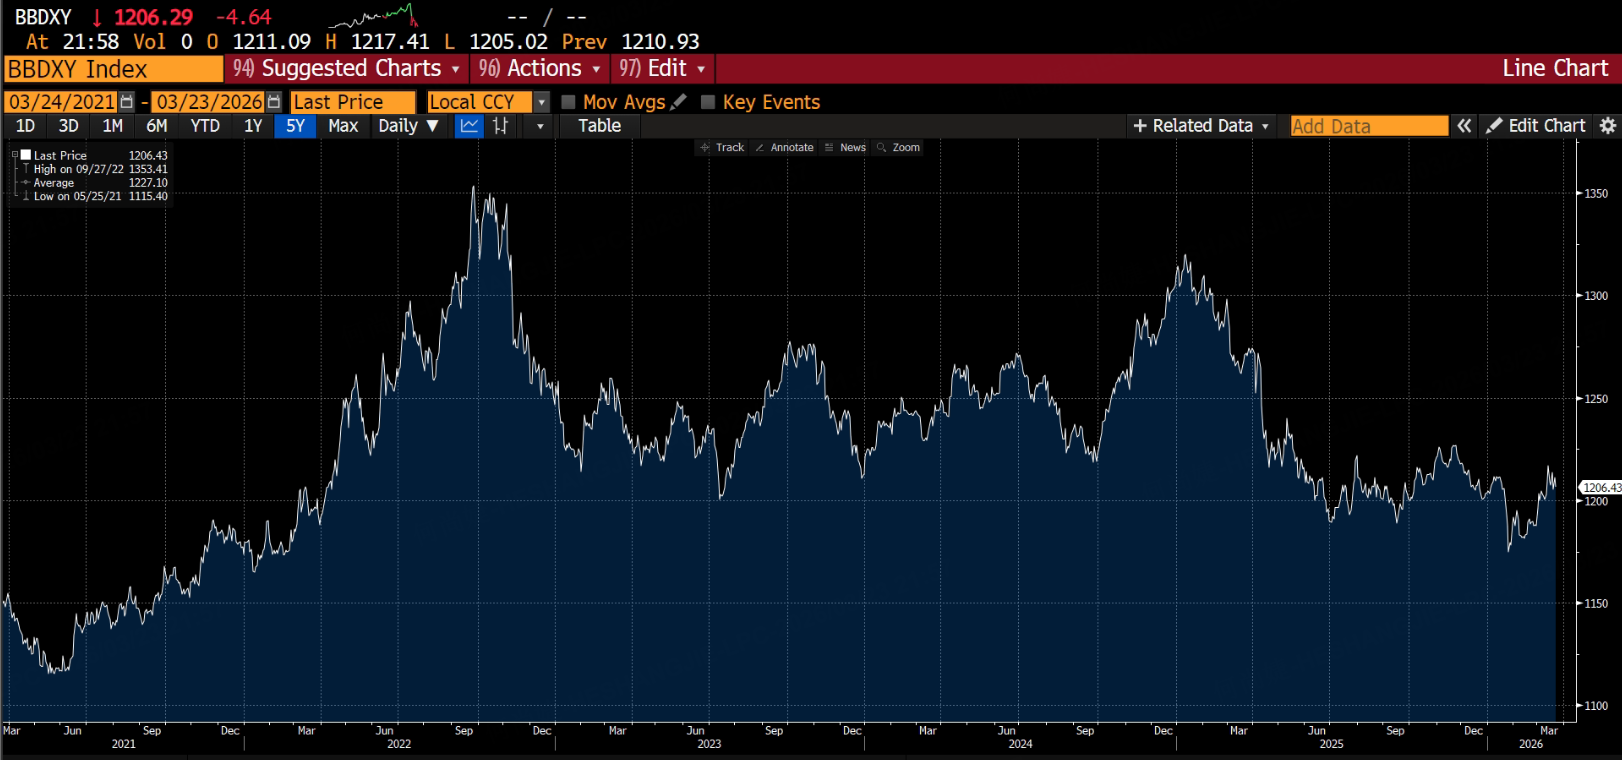Open chart settings gear
The width and height of the screenshot is (1622, 760).
[x=1608, y=126]
